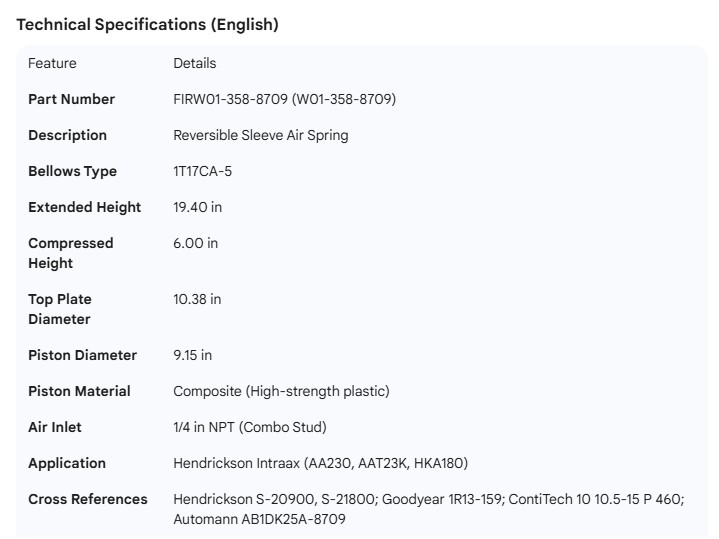Click the Feature column header
The height and width of the screenshot is (539, 719).
52,63
